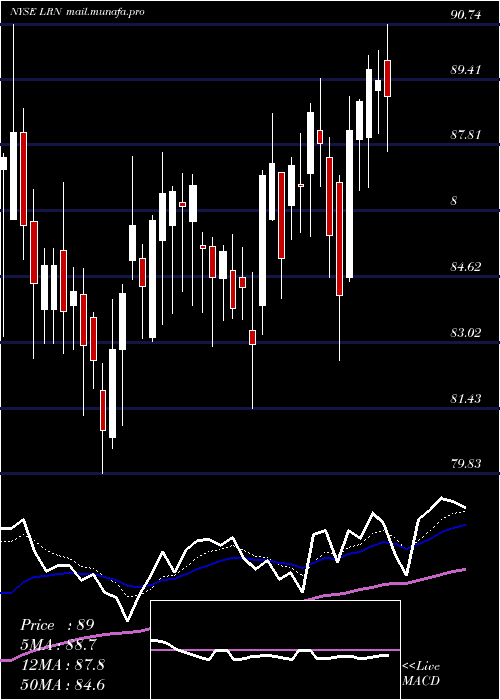Click the lowest red candlestick near 81.43
The width and height of the screenshot is (500, 700).
(103, 410)
